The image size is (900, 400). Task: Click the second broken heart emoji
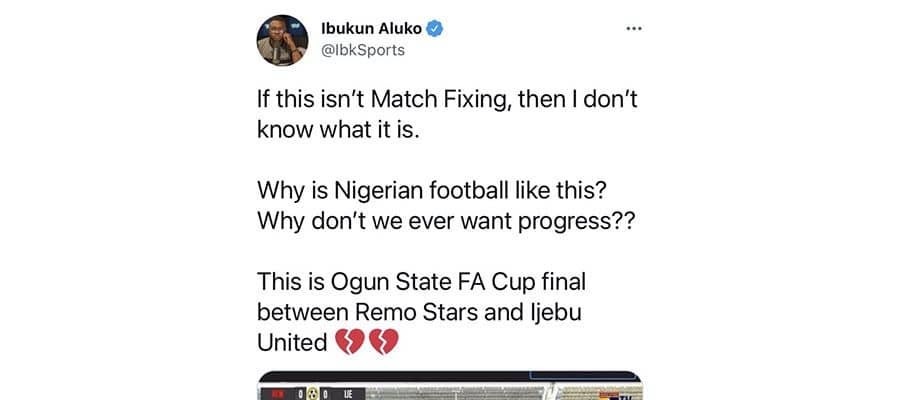(384, 343)
